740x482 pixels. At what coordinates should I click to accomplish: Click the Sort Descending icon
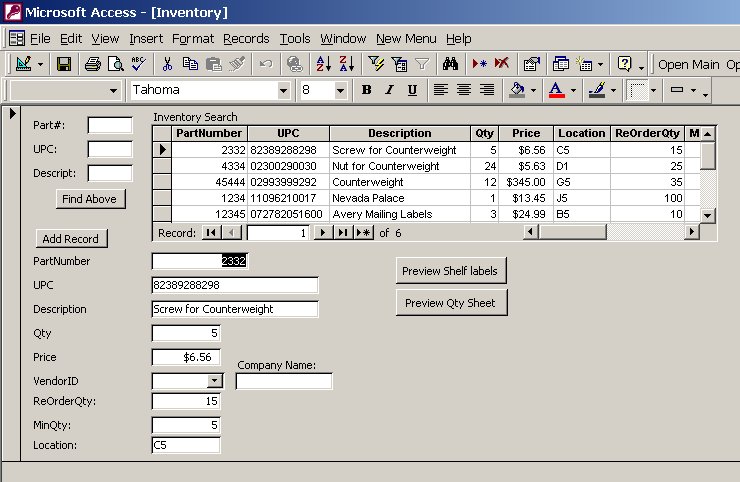click(x=346, y=65)
